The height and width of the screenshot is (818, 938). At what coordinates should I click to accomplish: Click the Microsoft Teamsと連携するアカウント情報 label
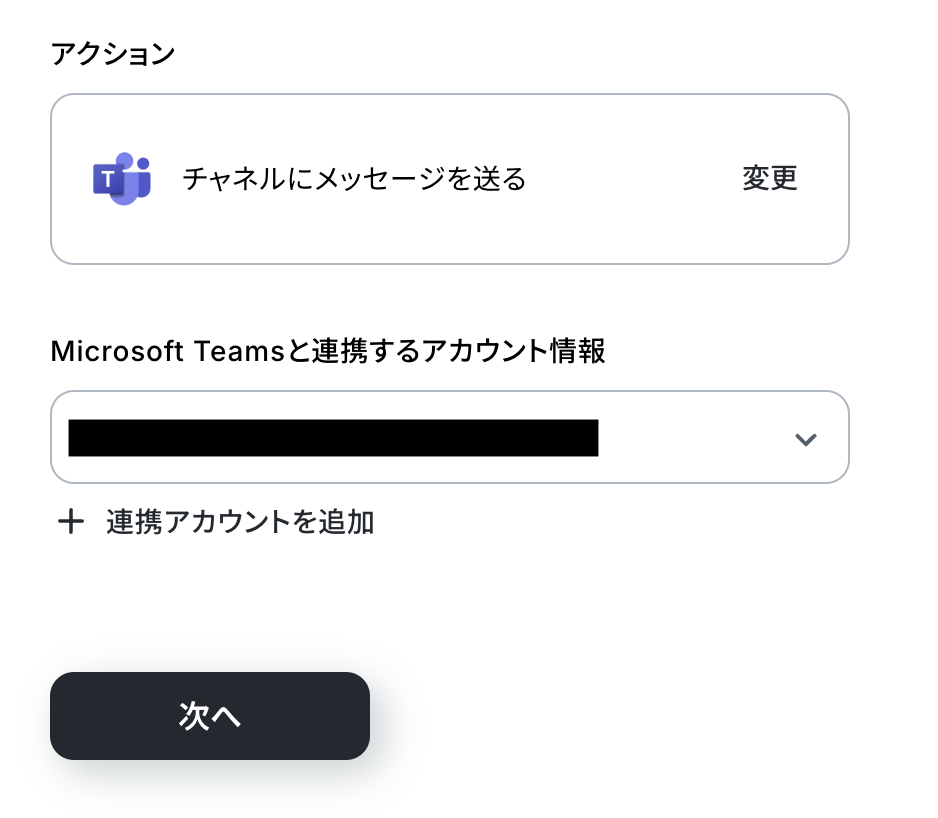327,351
